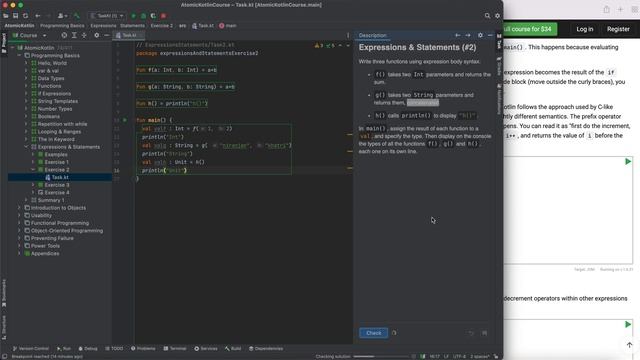Run the first code sample in browser window
The image size is (640, 360).
pos(628,162)
